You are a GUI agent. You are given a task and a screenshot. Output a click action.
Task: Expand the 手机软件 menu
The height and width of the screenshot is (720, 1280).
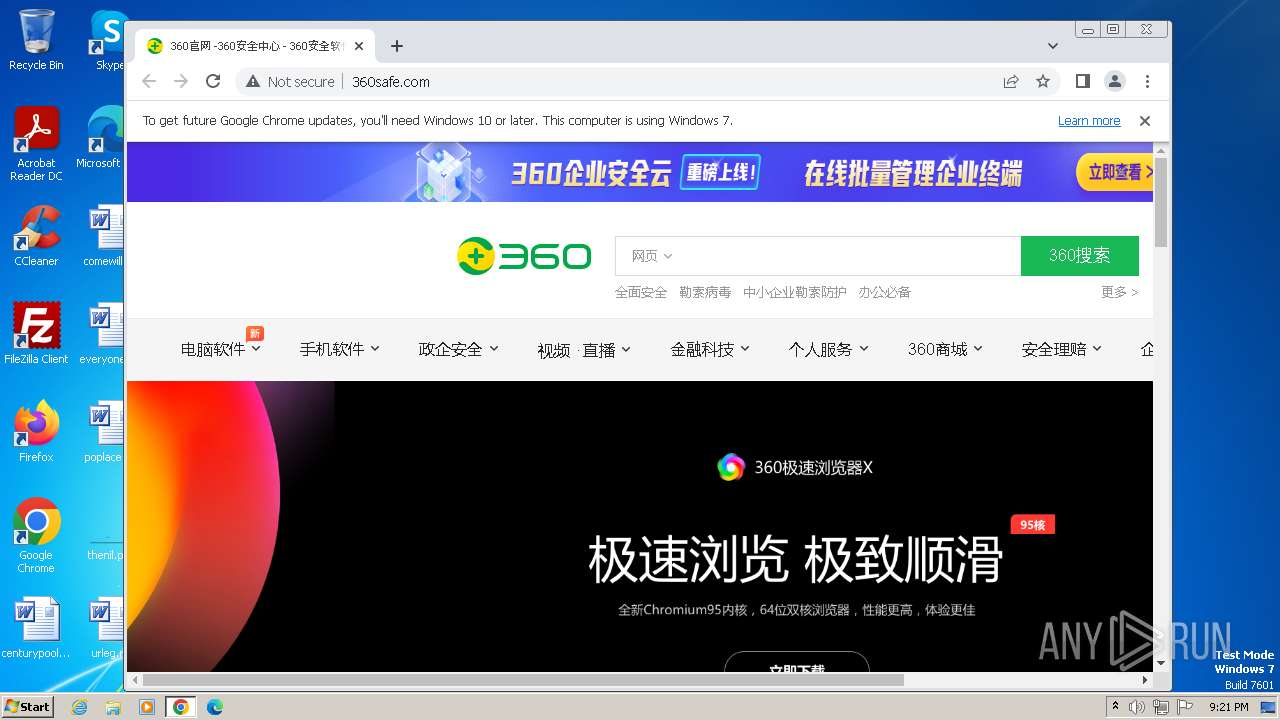coord(340,349)
